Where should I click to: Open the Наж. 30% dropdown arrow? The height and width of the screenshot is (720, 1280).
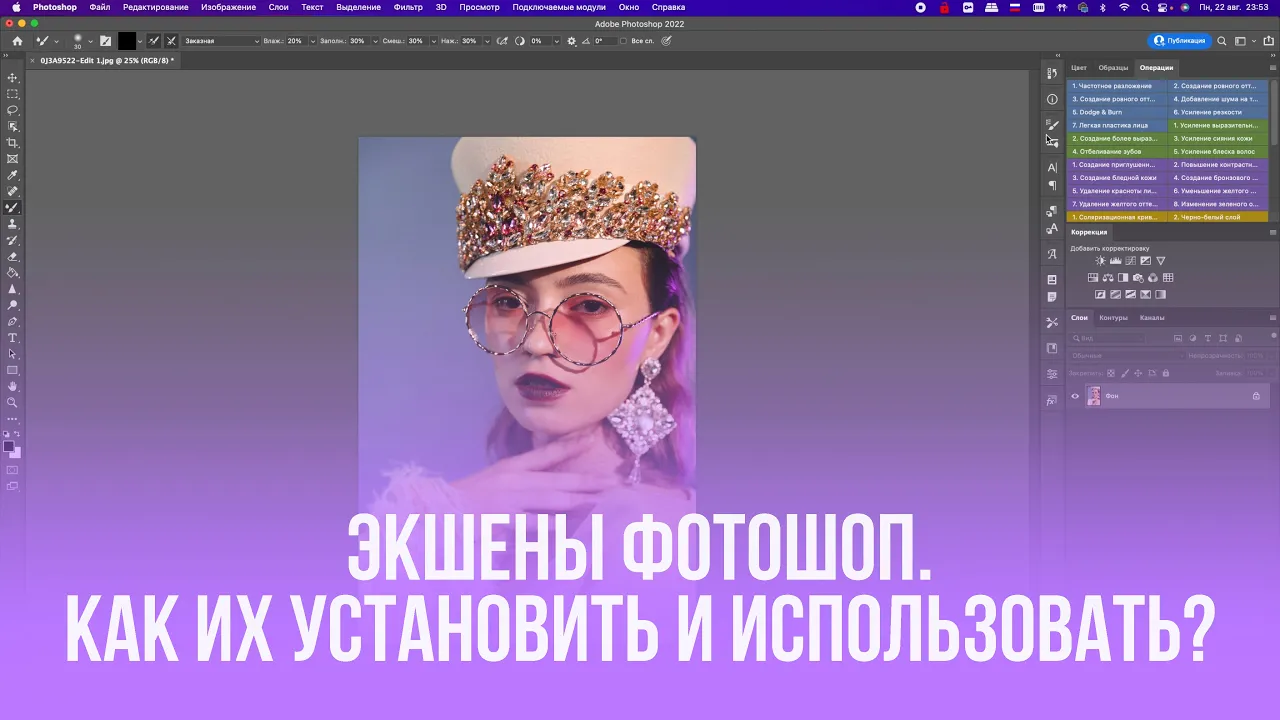tap(487, 41)
